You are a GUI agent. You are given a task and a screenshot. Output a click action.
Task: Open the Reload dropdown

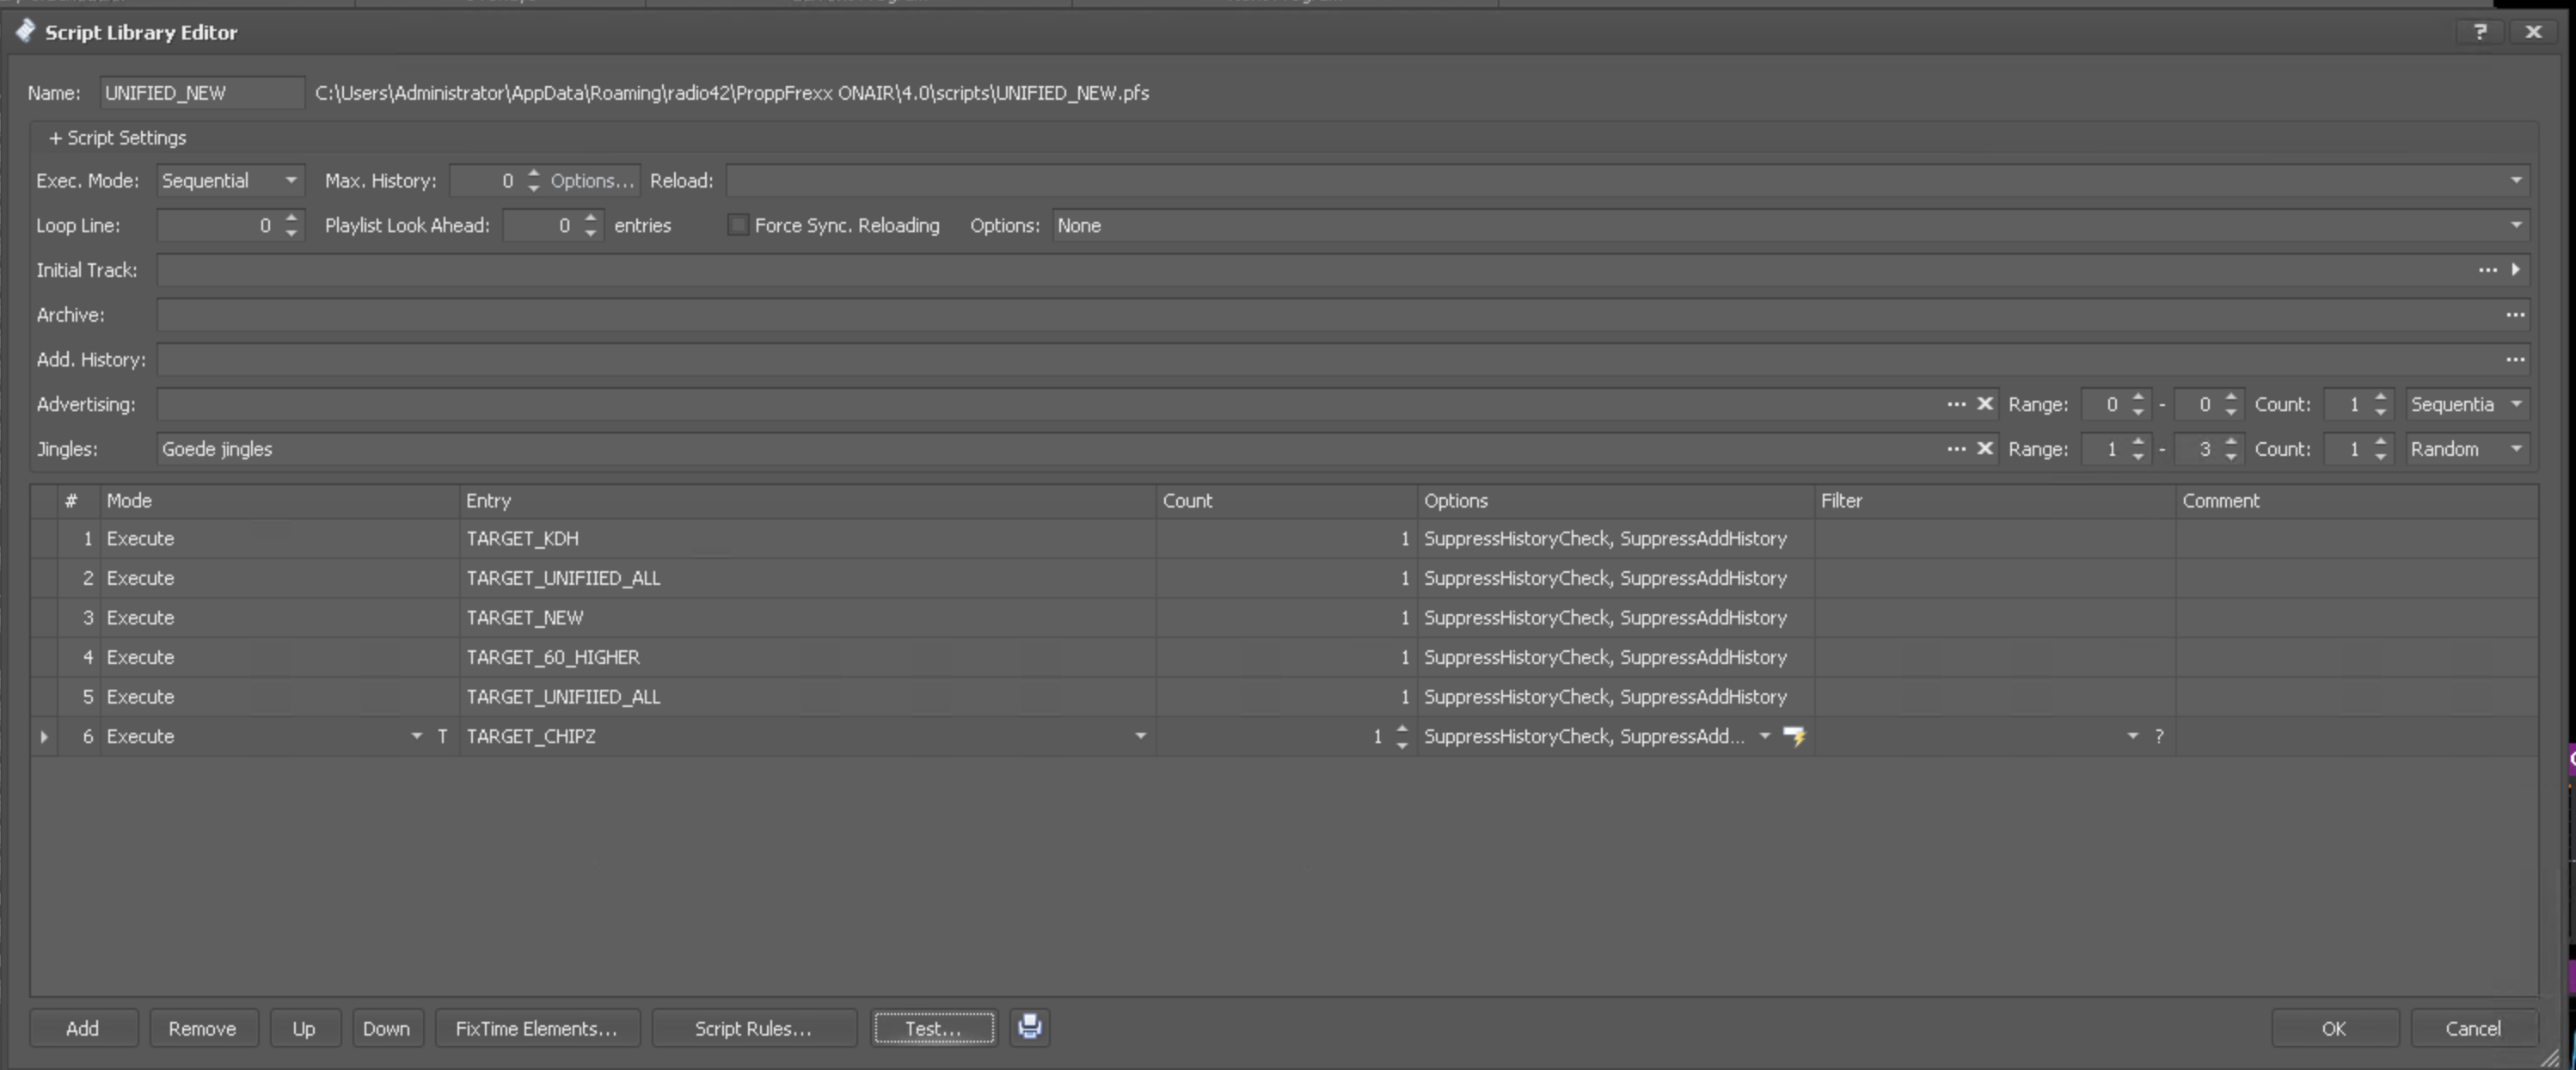[2516, 181]
